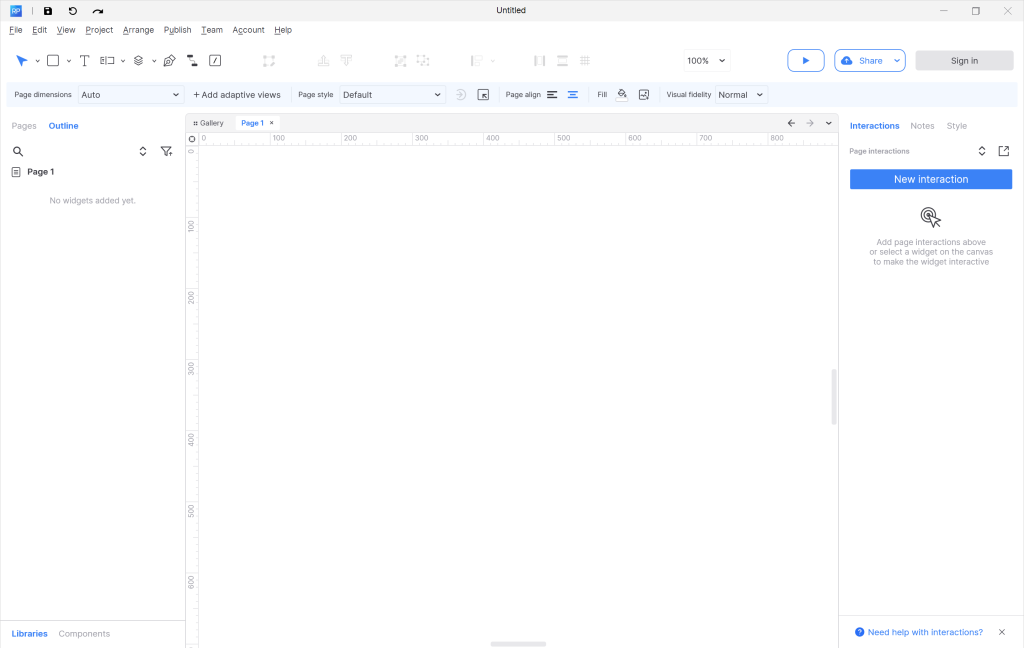The image size is (1024, 648).
Task: Select Page 1 in the outline
Action: [x=41, y=172]
